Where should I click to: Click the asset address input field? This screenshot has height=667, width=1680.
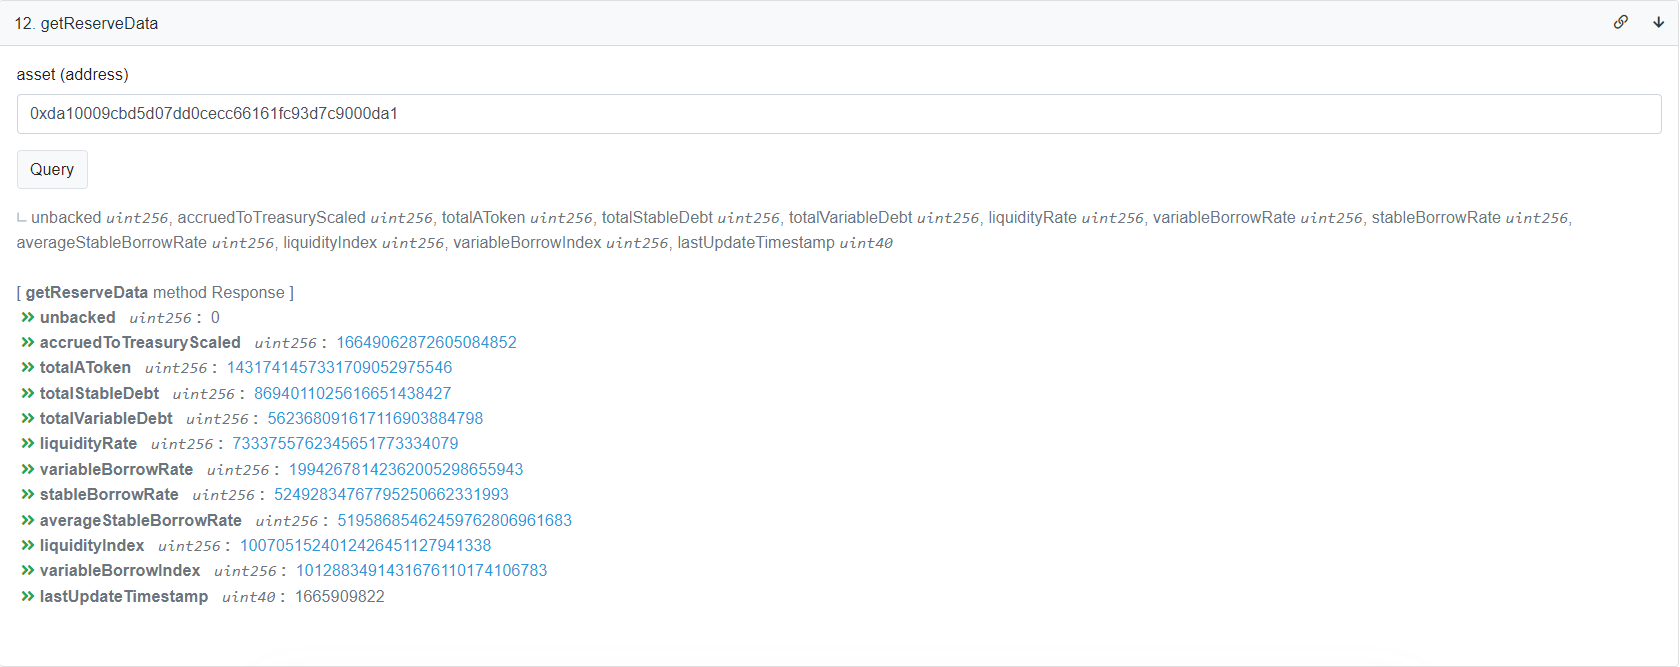[x=838, y=114]
